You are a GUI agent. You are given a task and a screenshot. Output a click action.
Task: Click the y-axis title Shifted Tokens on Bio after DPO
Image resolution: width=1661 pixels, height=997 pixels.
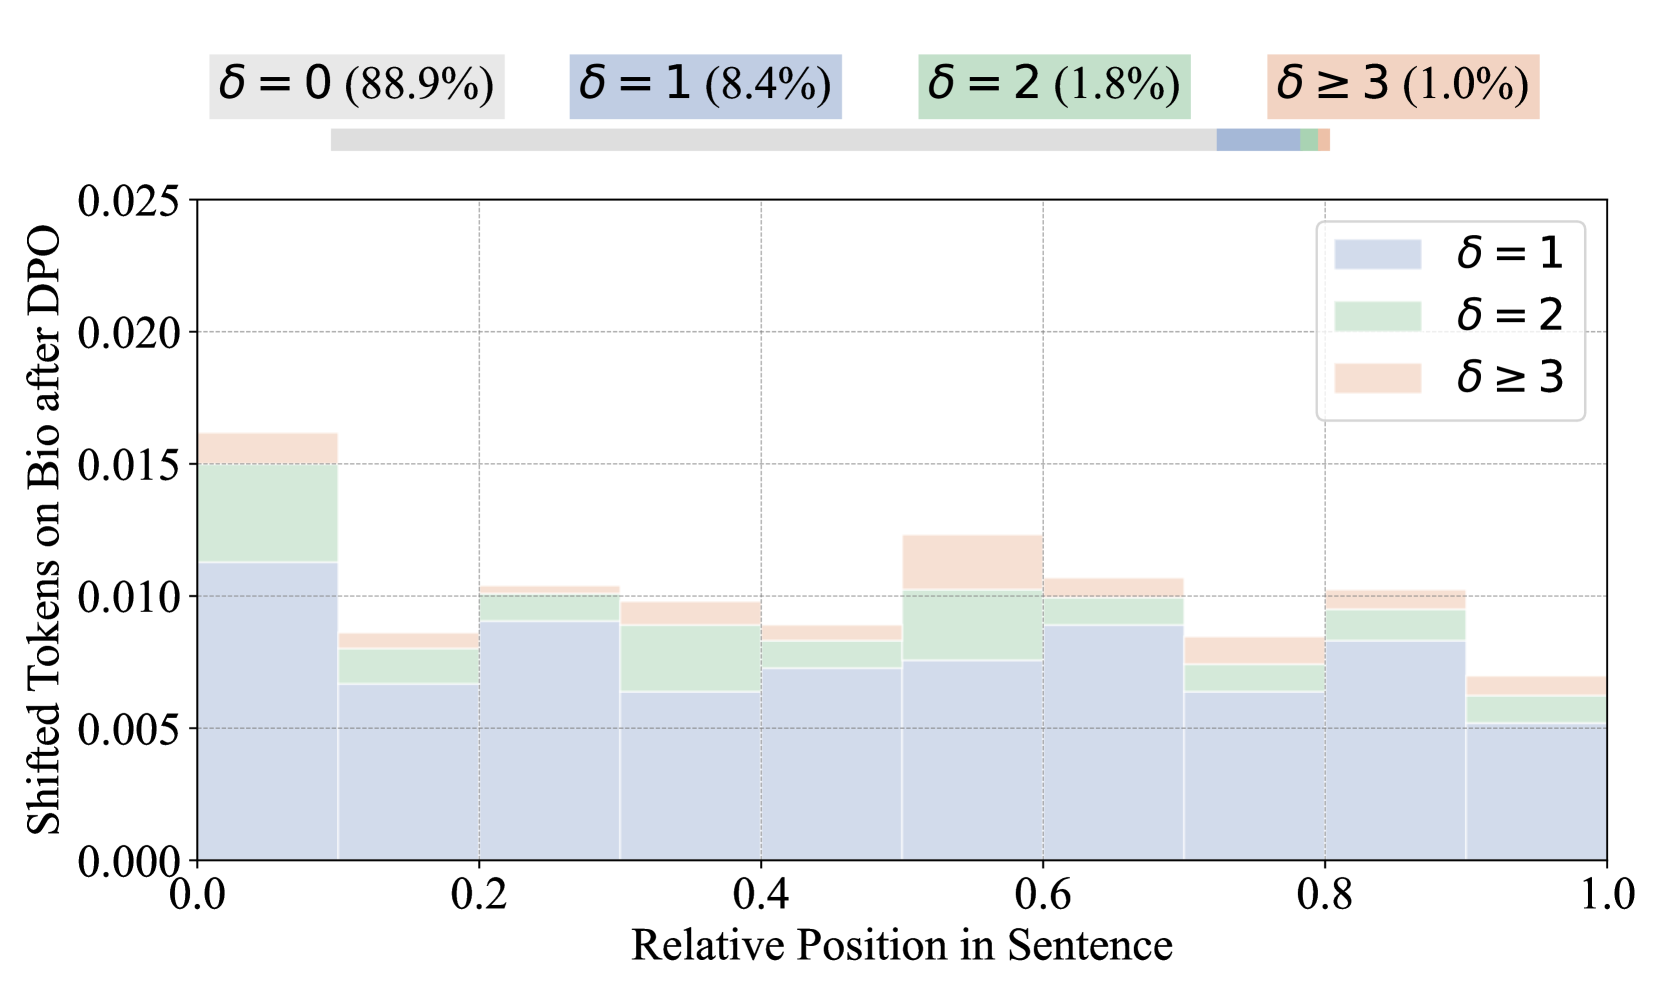(x=44, y=530)
